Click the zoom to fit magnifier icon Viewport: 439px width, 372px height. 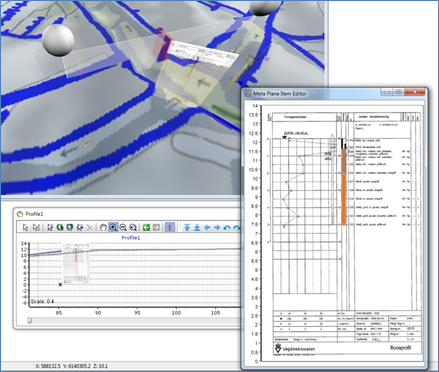tap(133, 227)
